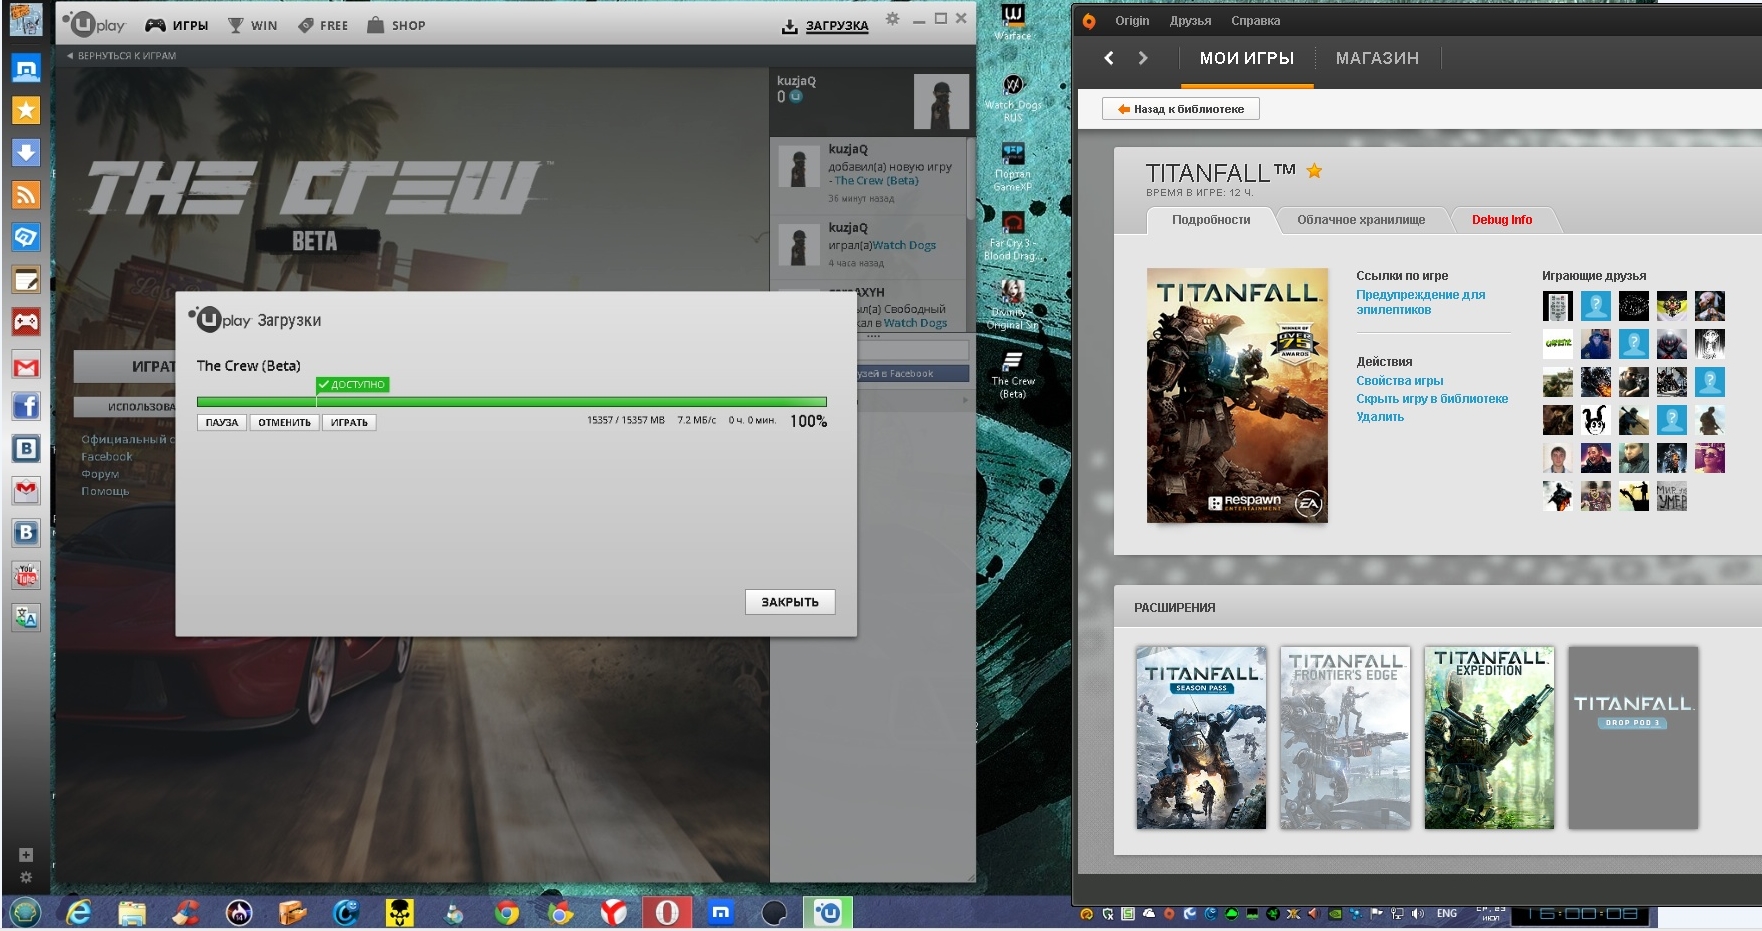
Task: Open the Titanfall Drop Pod 3 expansion
Action: click(1633, 737)
